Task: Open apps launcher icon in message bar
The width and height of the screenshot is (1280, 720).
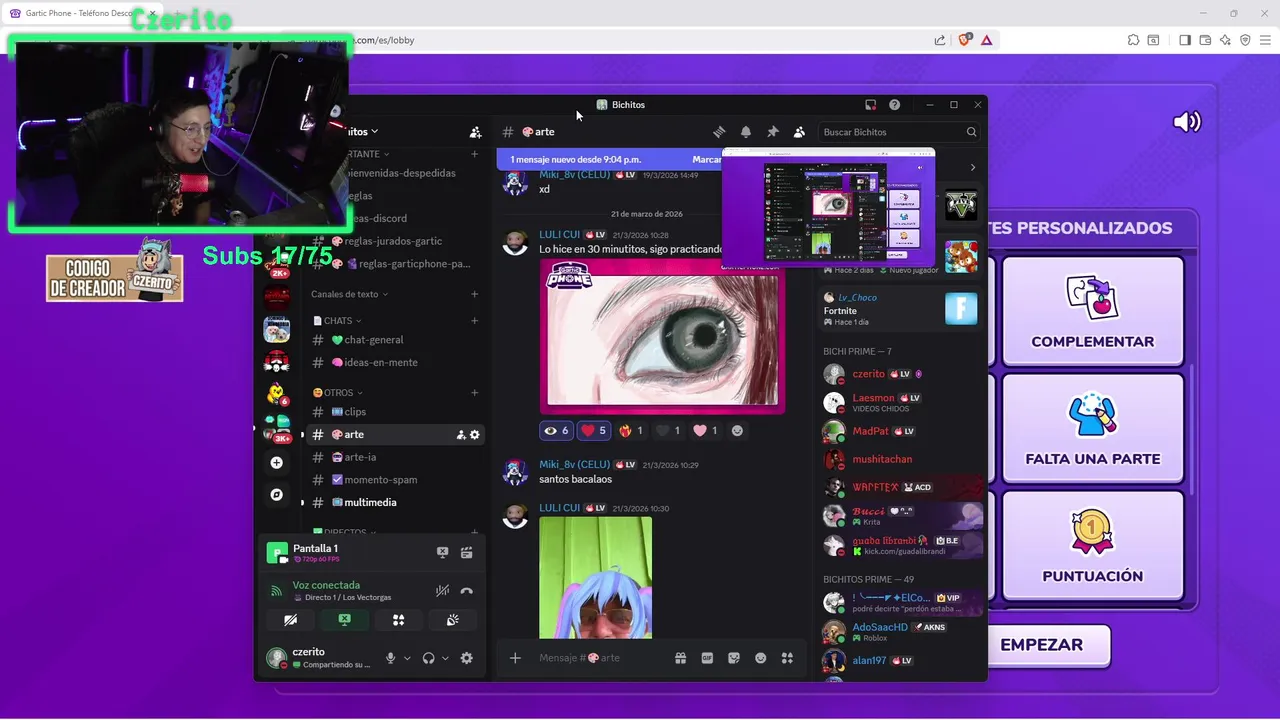Action: click(787, 658)
